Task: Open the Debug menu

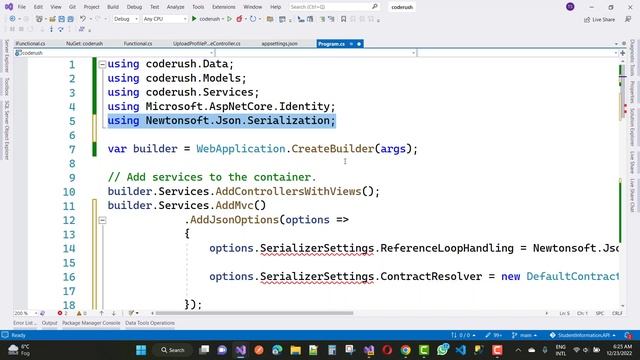Action: coord(134,7)
